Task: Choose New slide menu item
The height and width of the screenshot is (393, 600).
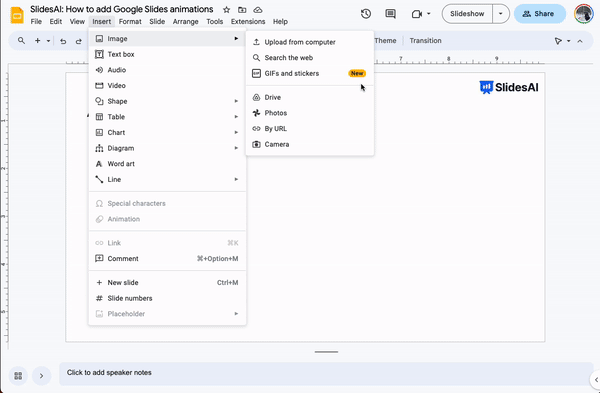Action: point(167,283)
